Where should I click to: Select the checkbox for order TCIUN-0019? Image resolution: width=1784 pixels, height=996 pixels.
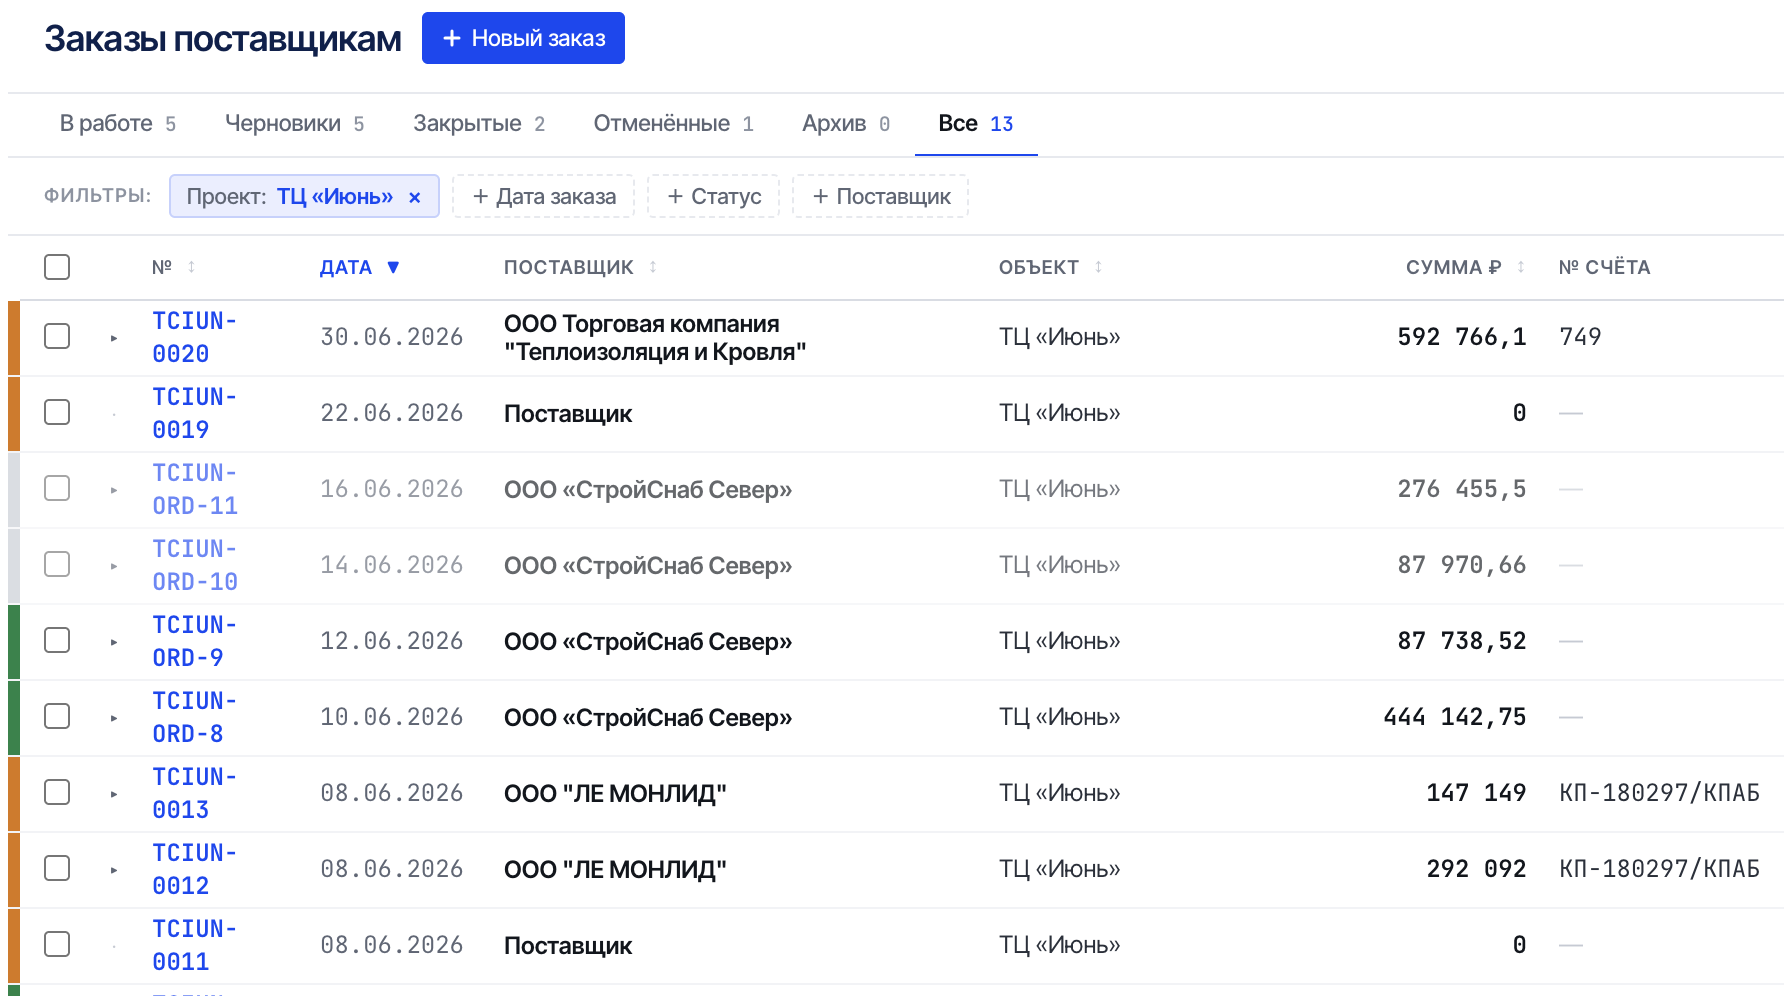[57, 412]
